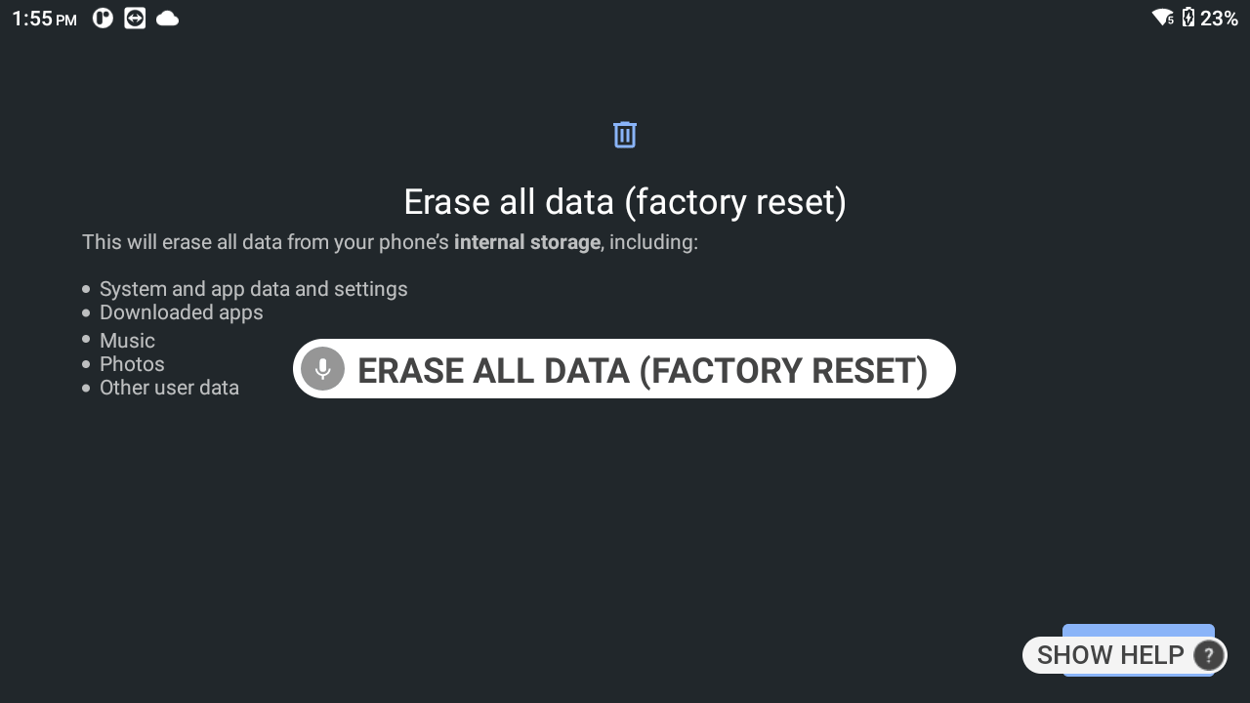
Task: Select the Other user data bullet item
Action: coord(169,388)
